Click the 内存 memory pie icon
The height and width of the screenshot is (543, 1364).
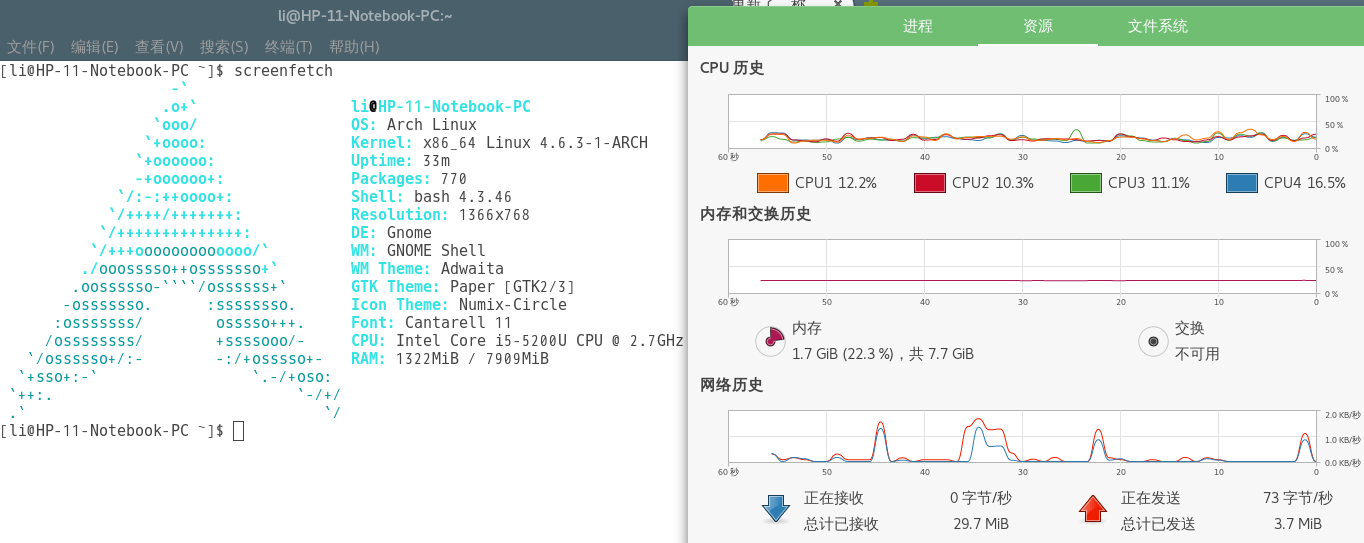(x=770, y=341)
